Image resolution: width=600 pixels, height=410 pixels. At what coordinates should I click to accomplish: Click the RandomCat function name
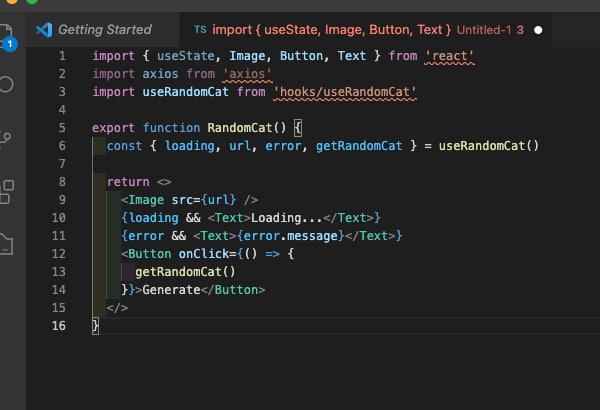click(240, 127)
